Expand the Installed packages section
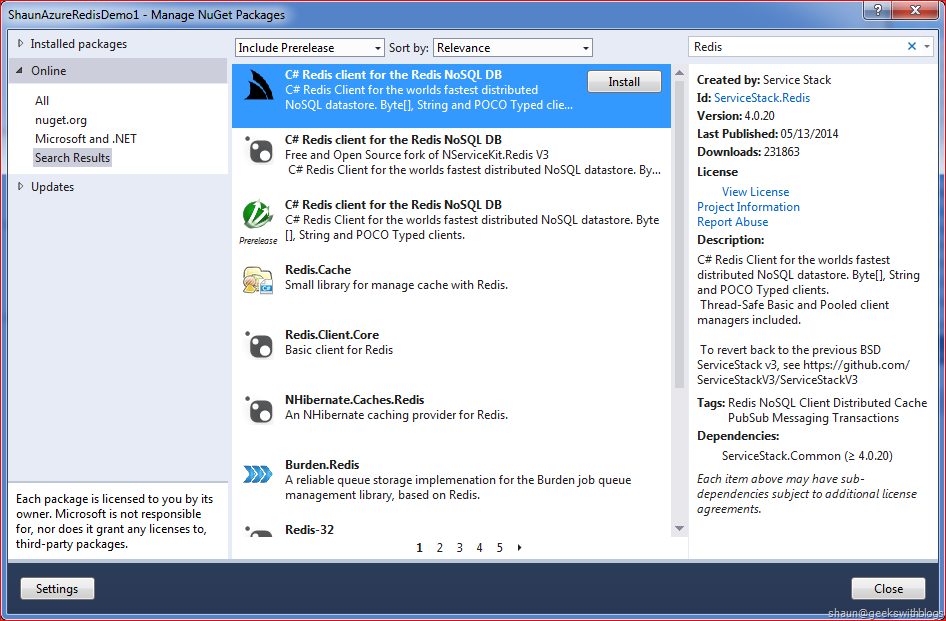The image size is (946, 621). point(21,43)
